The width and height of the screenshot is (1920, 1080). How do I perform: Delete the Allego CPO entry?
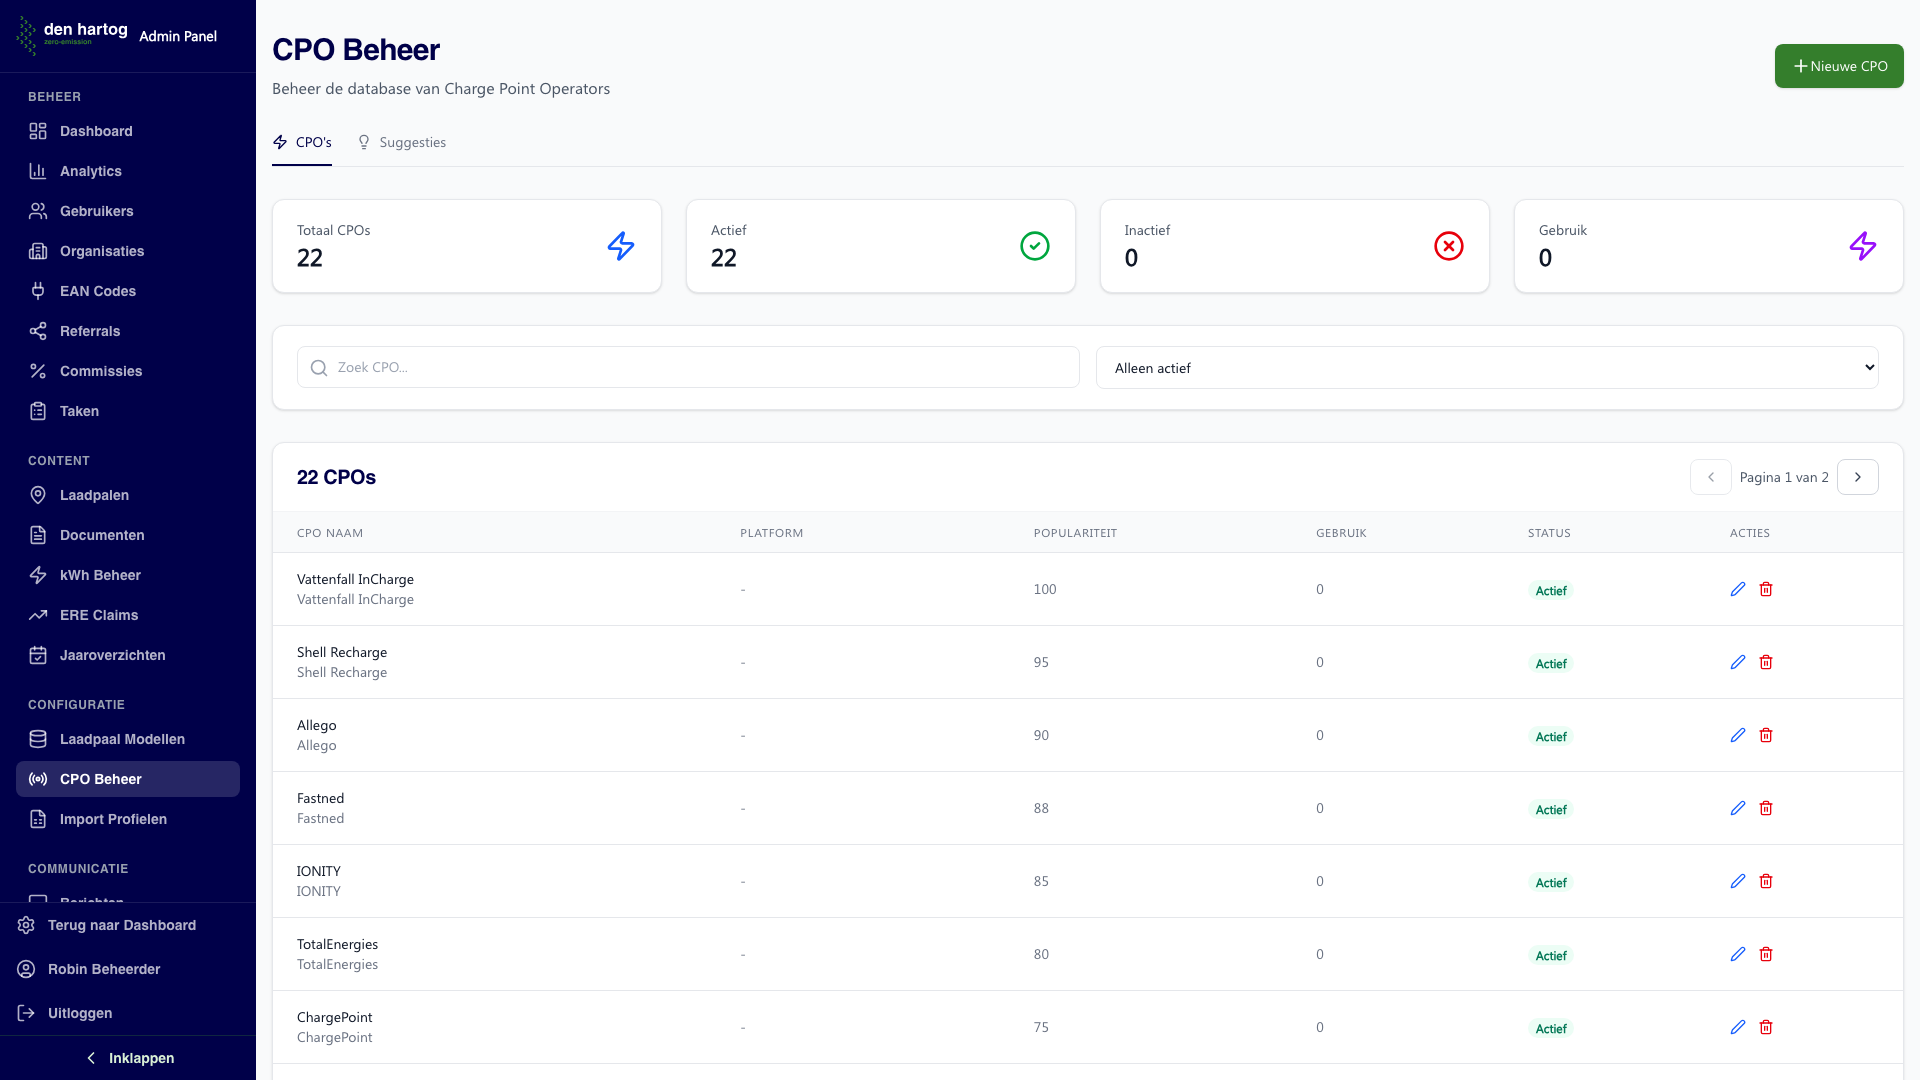click(1766, 735)
